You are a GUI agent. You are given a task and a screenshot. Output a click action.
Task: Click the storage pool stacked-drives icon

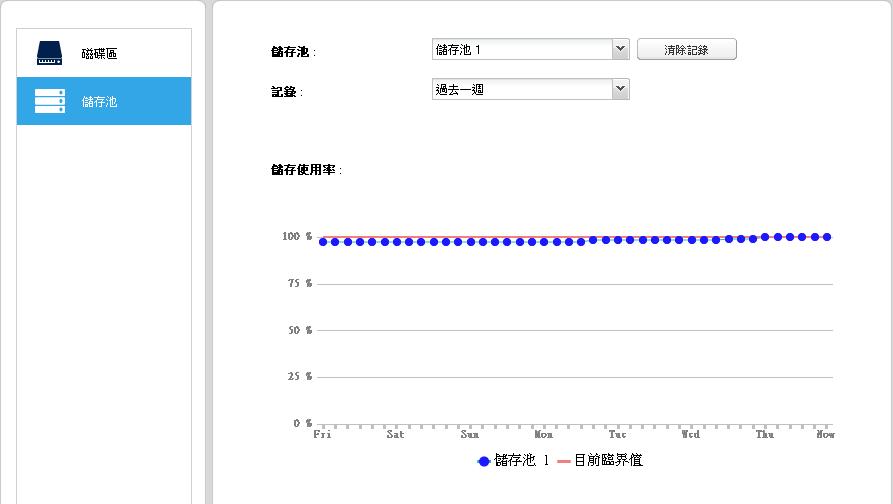point(50,101)
